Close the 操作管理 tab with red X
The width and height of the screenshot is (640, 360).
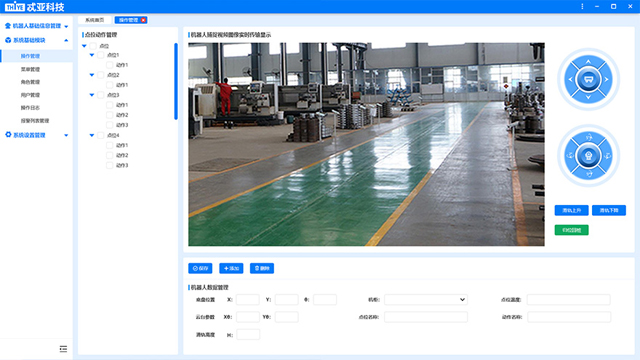(143, 20)
